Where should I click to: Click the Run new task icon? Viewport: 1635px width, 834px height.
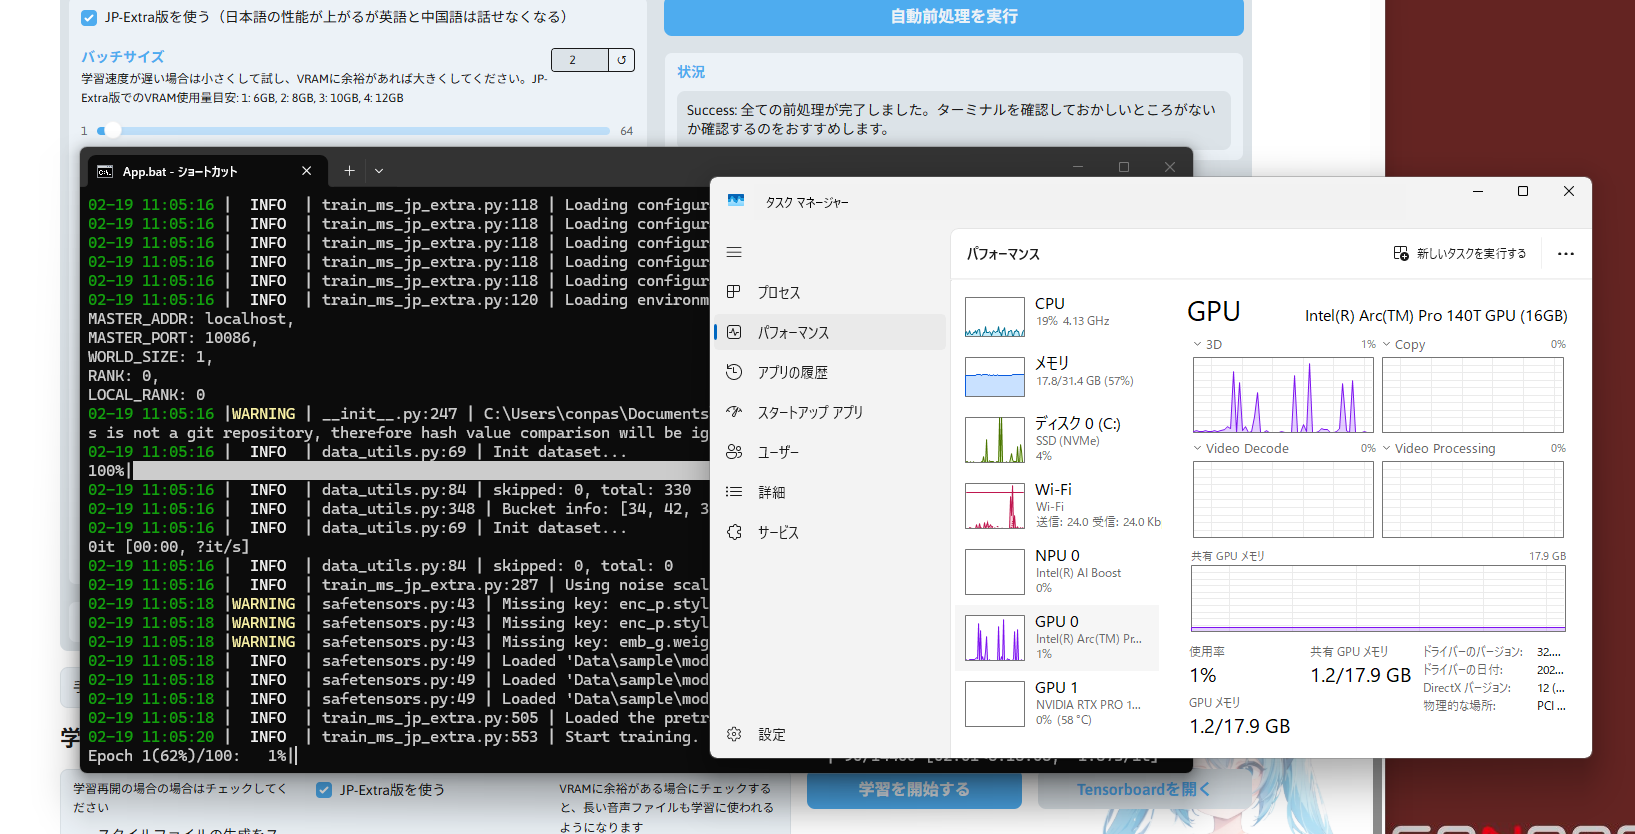click(x=1401, y=254)
